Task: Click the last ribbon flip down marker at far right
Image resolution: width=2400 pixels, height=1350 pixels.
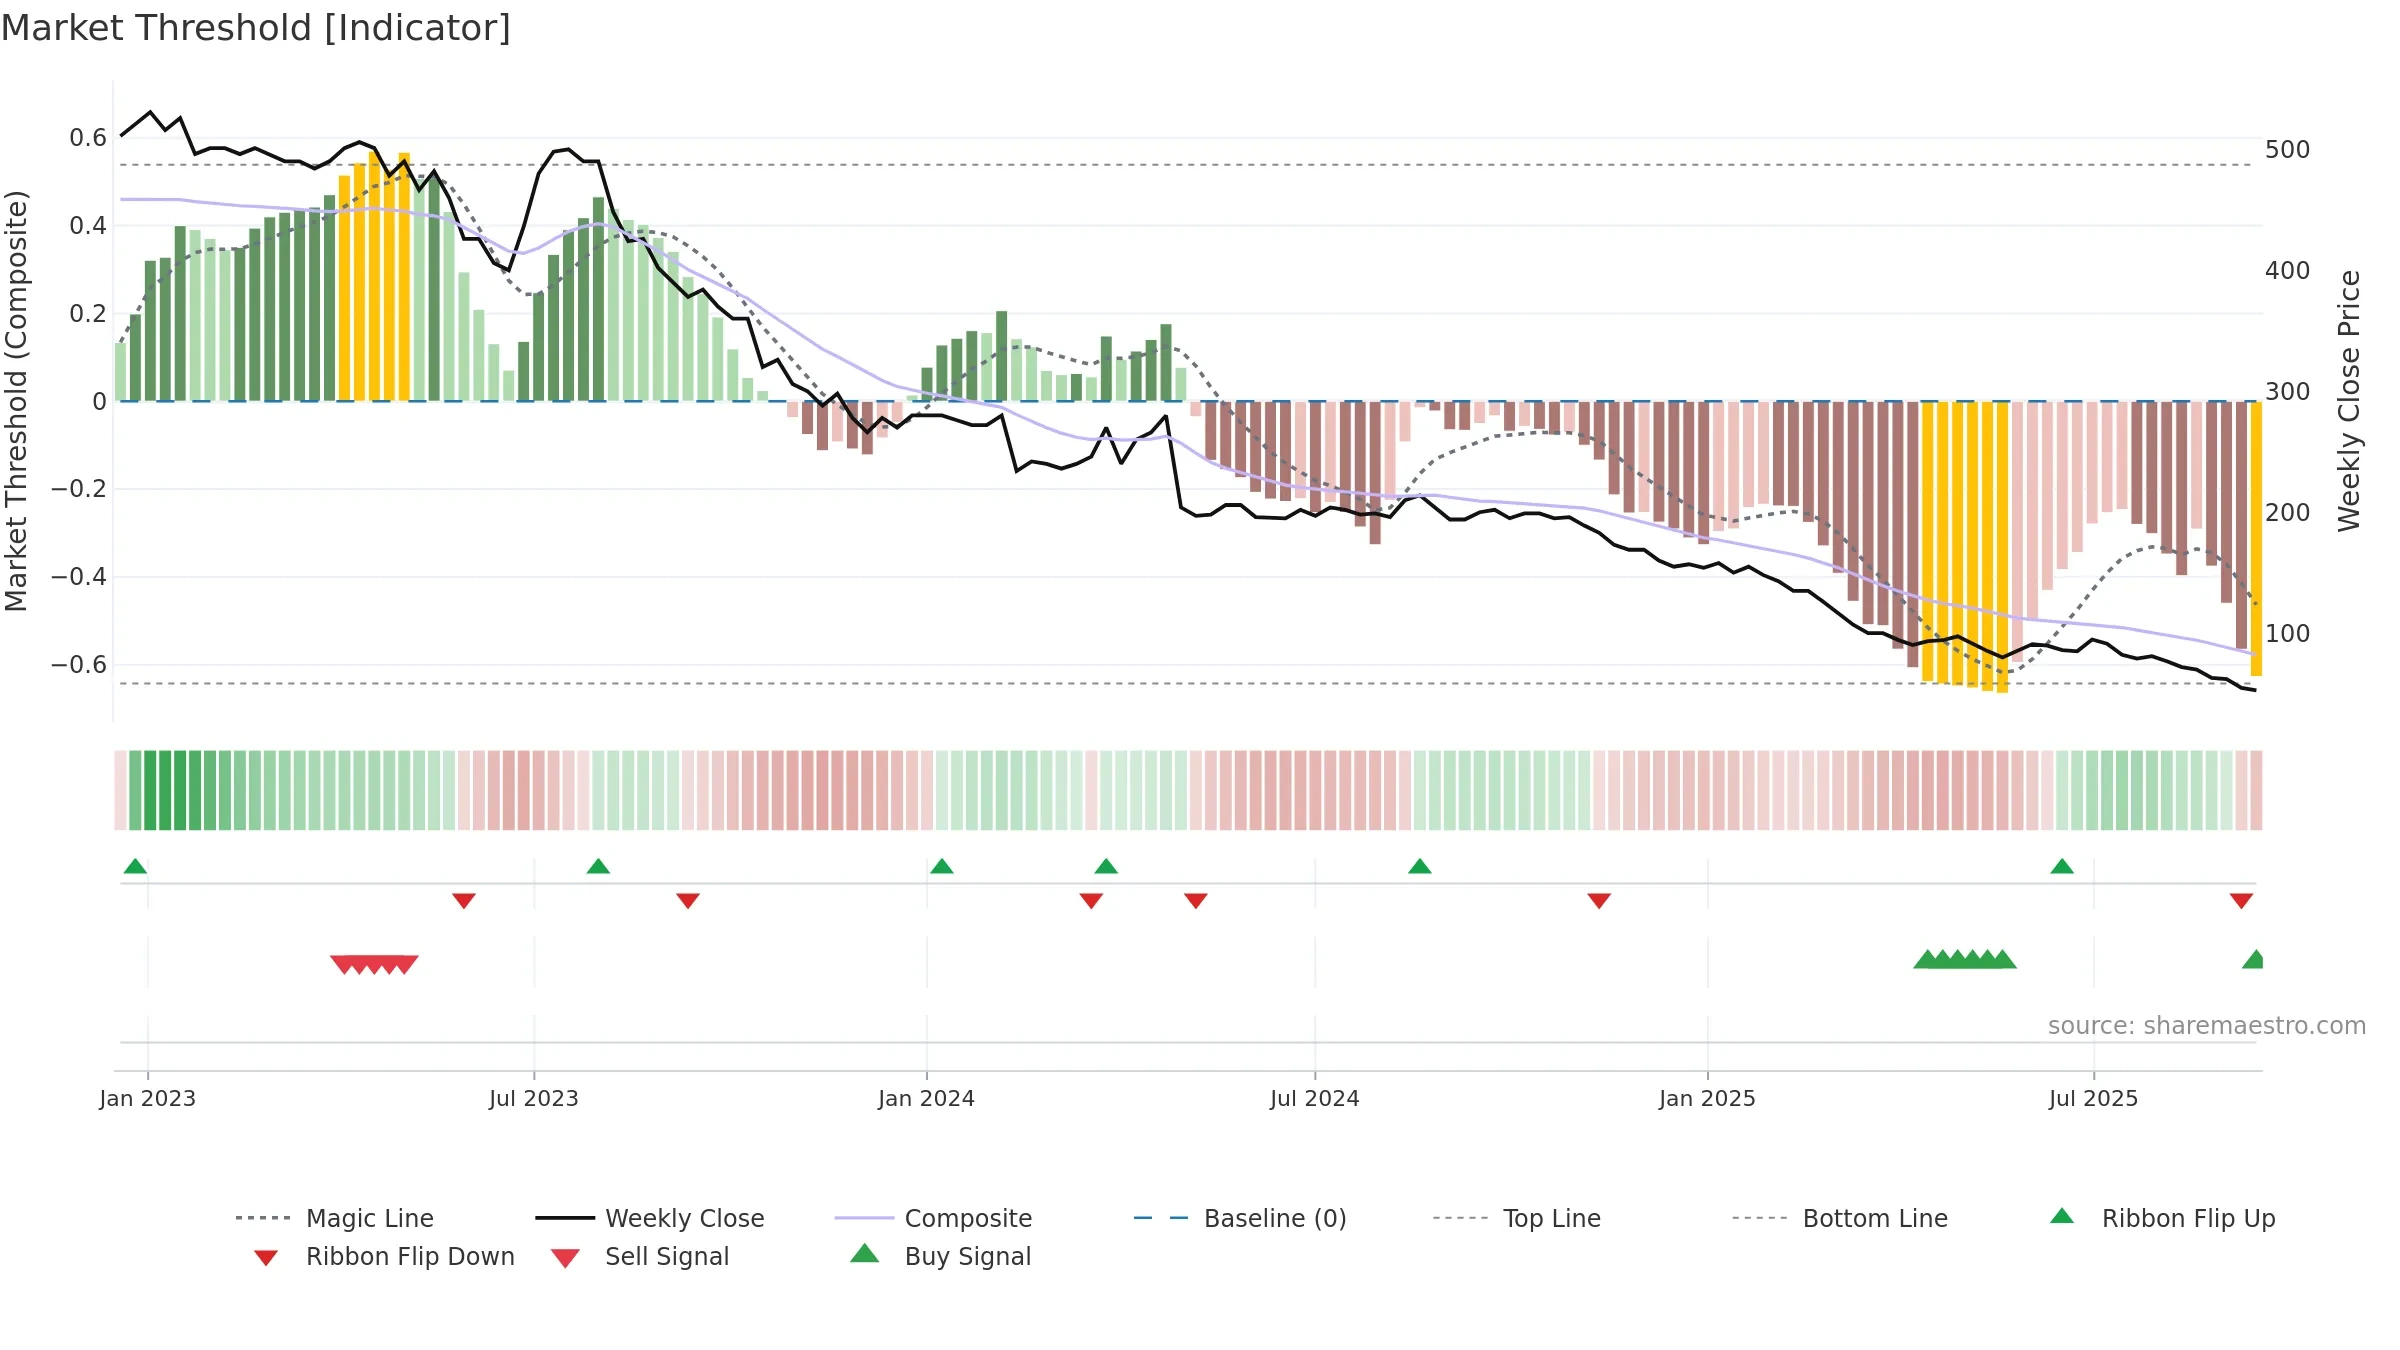Action: (2241, 901)
